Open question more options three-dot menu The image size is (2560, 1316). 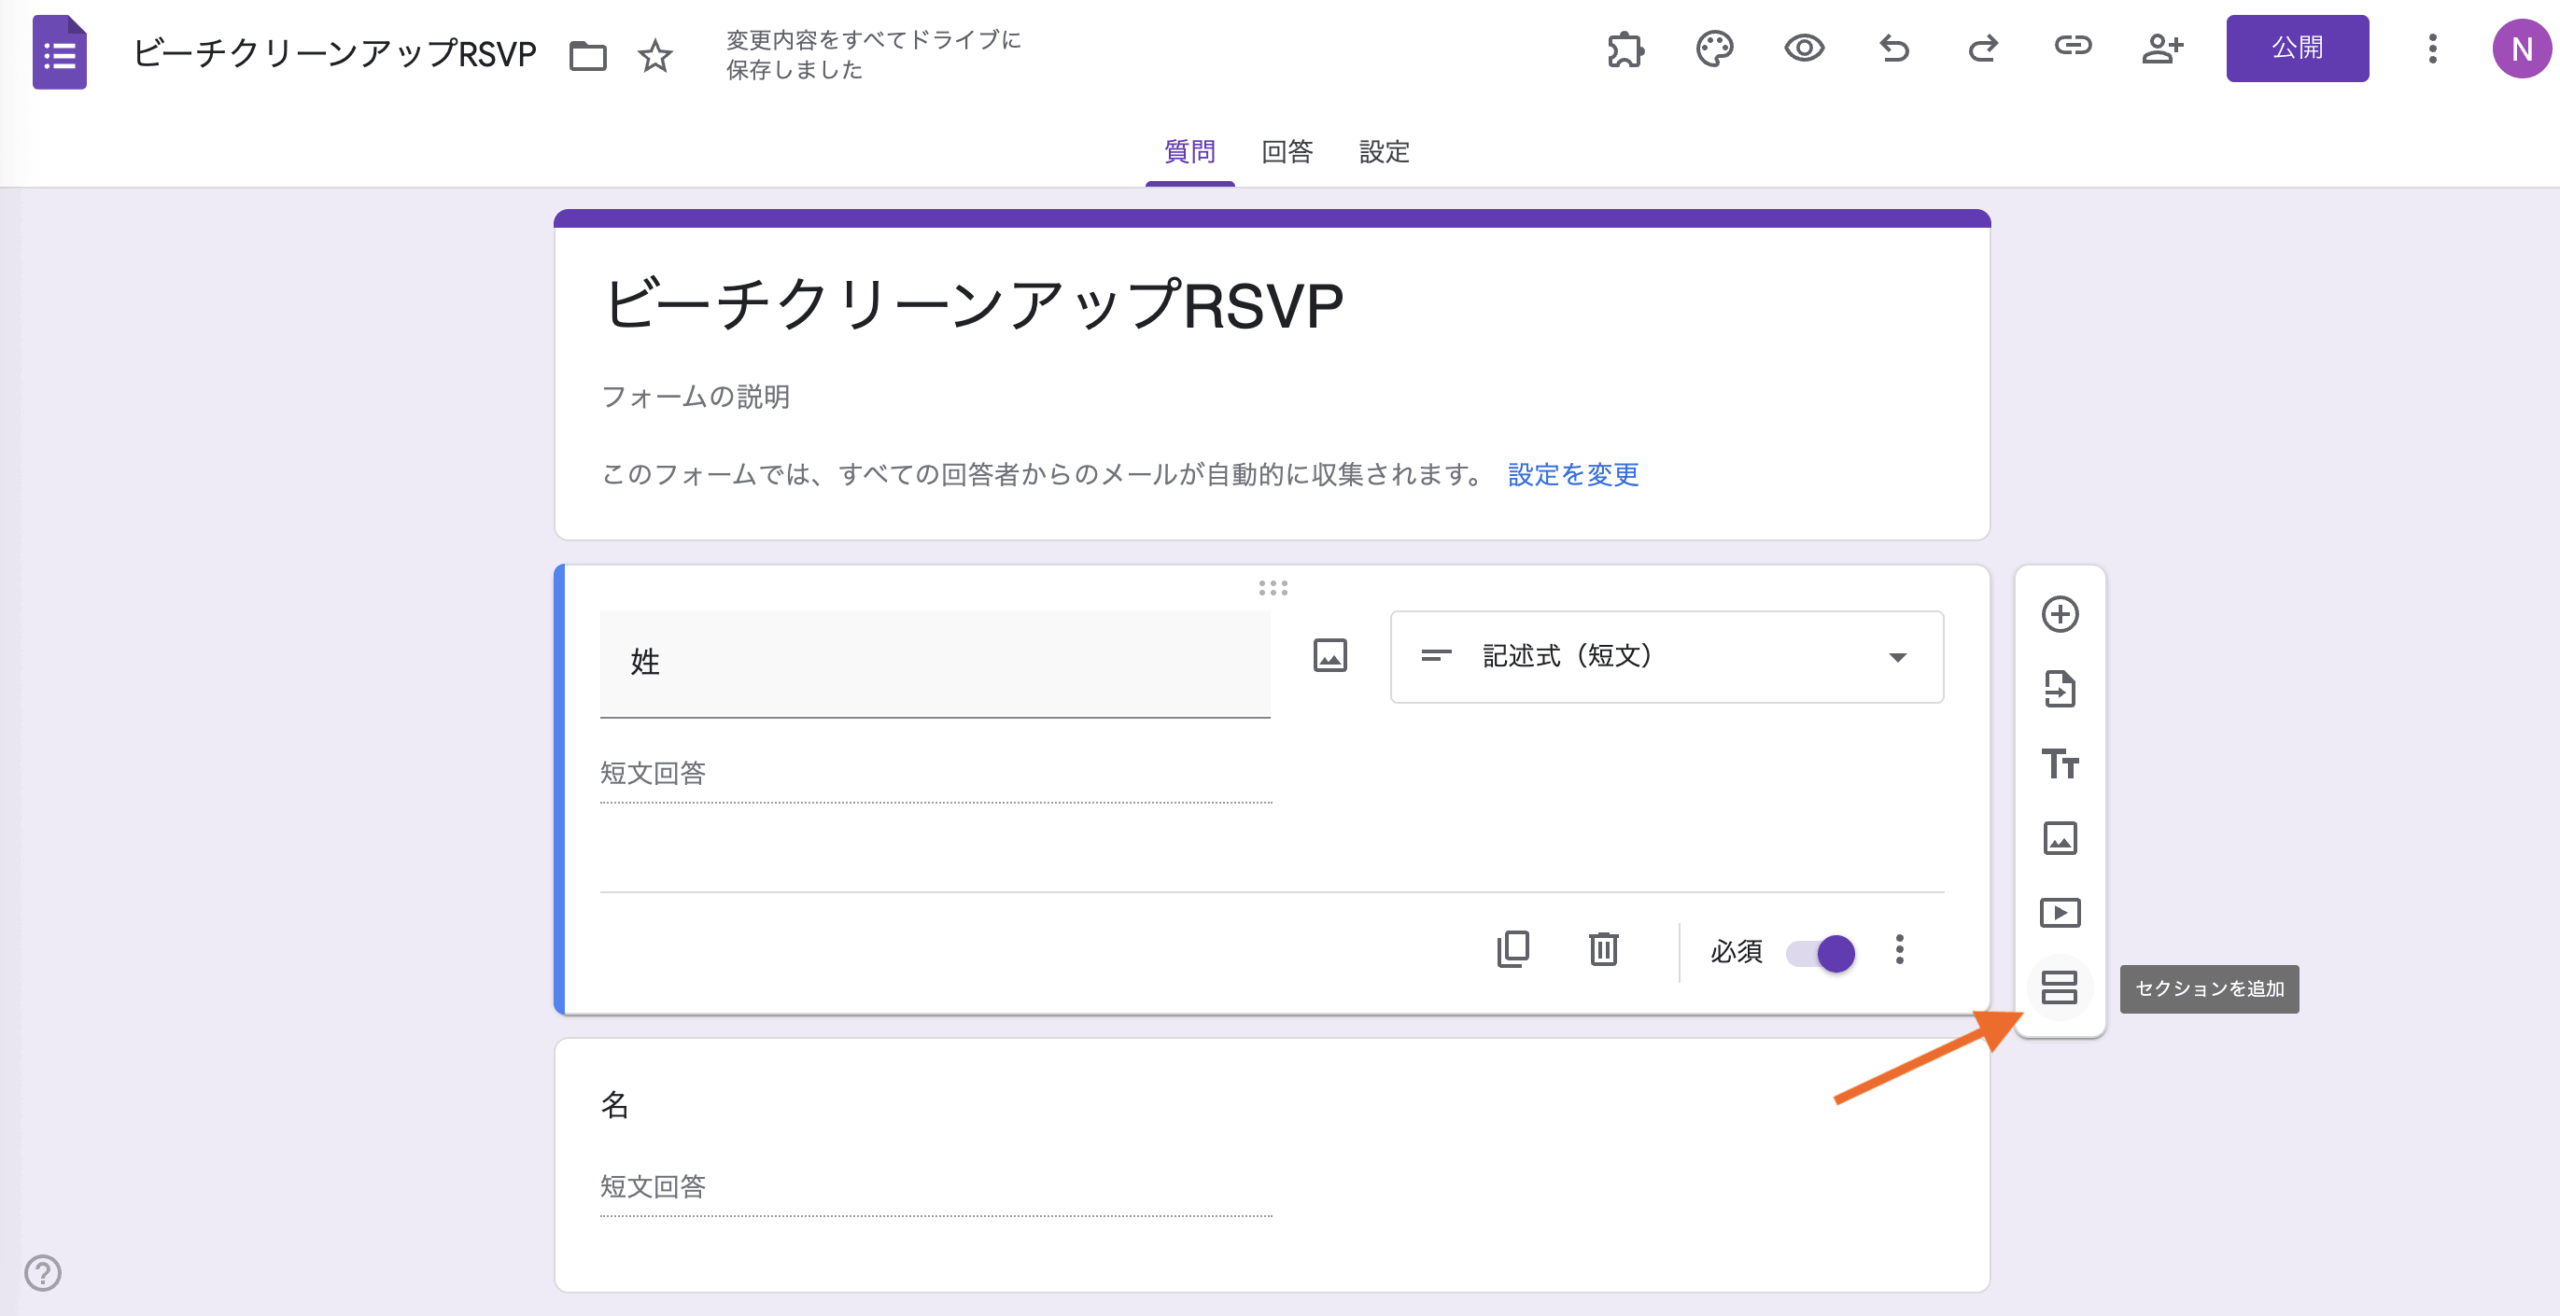tap(1899, 950)
